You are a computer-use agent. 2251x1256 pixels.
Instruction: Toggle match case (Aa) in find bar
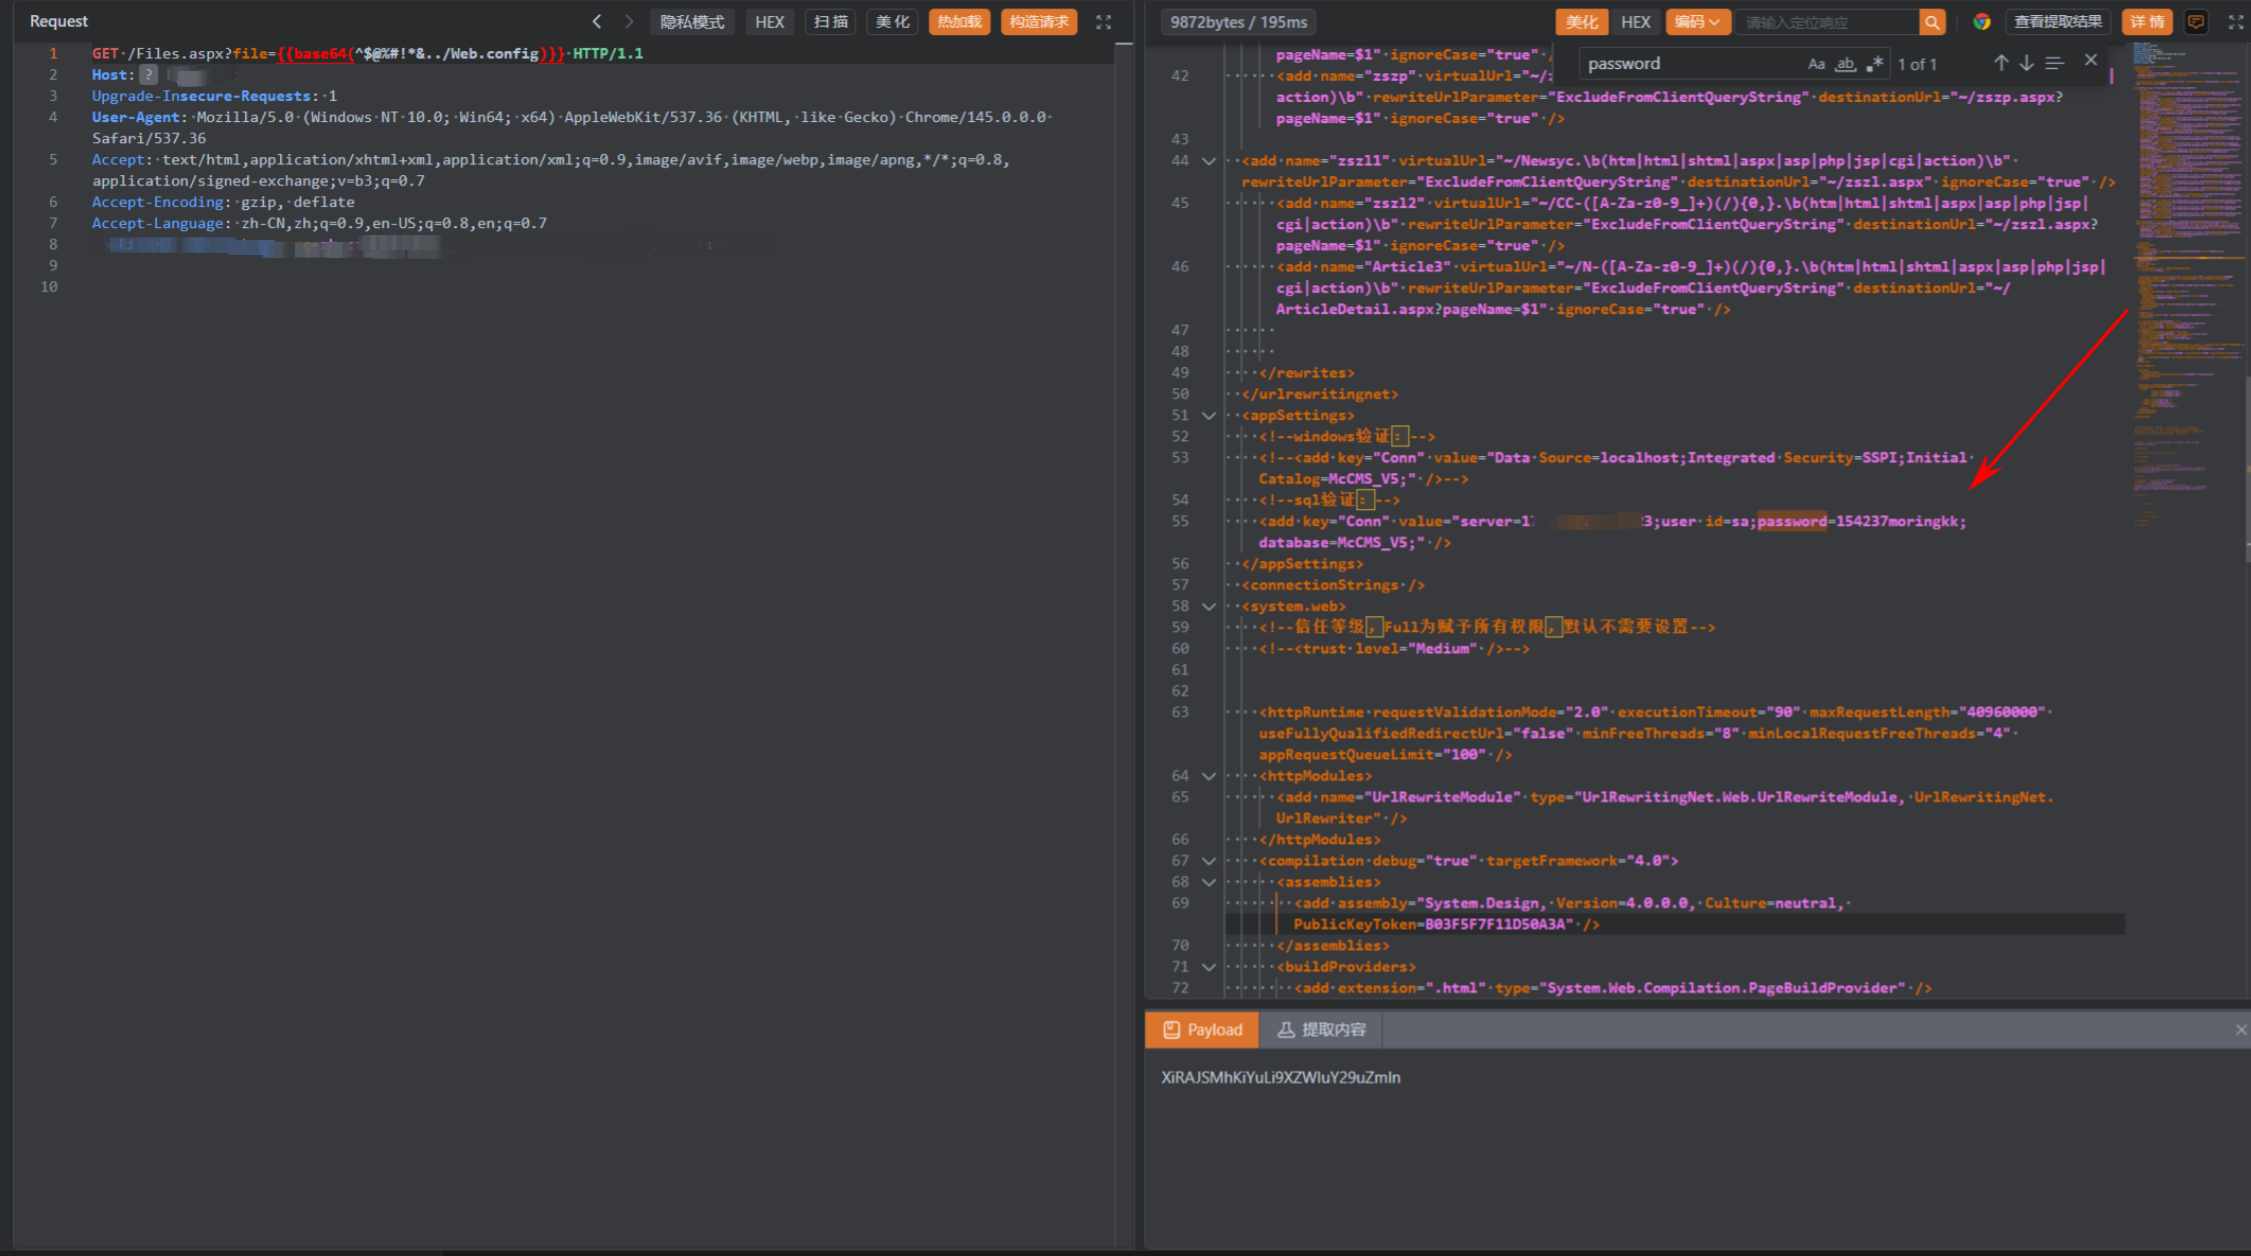[x=1816, y=64]
